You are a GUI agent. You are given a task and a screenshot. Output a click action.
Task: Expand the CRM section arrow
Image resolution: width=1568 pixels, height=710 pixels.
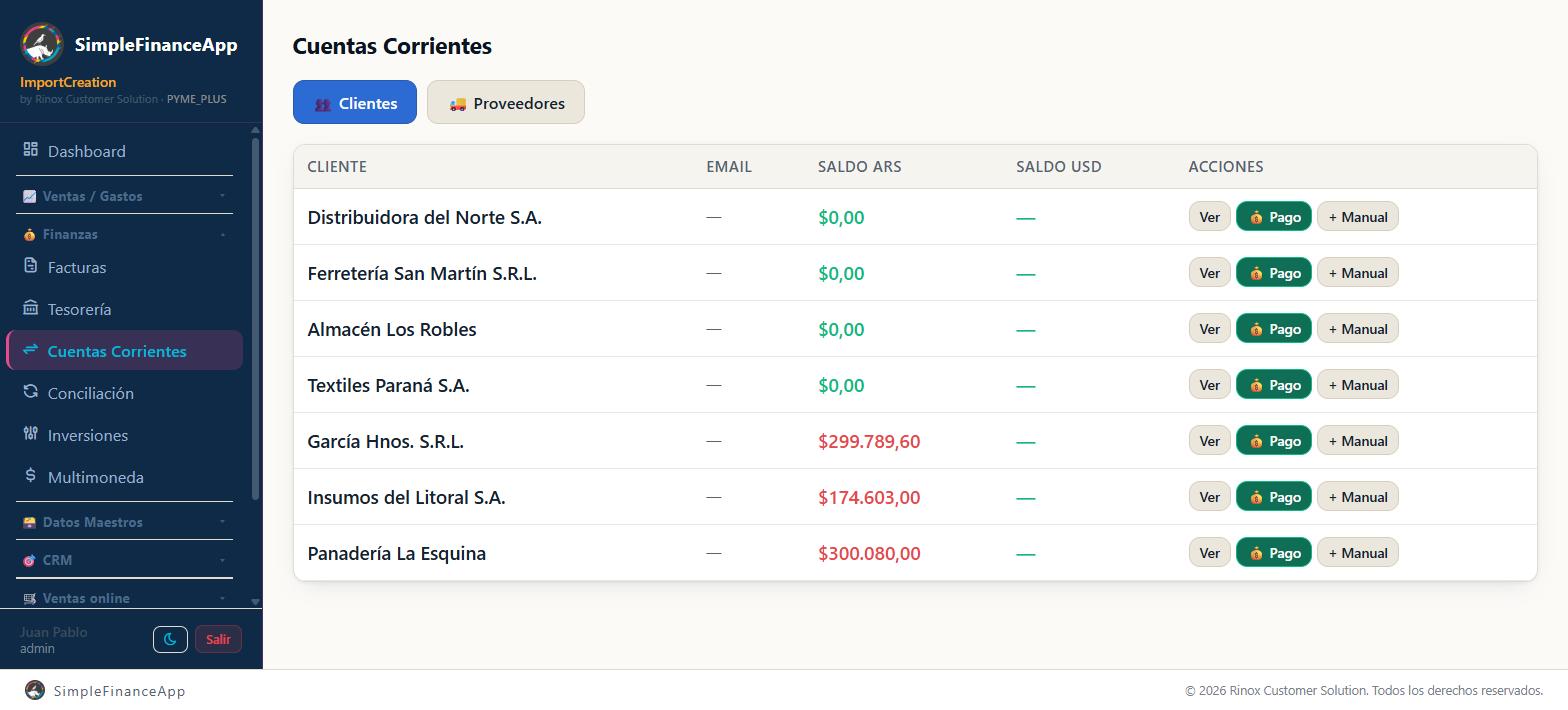[x=222, y=560]
